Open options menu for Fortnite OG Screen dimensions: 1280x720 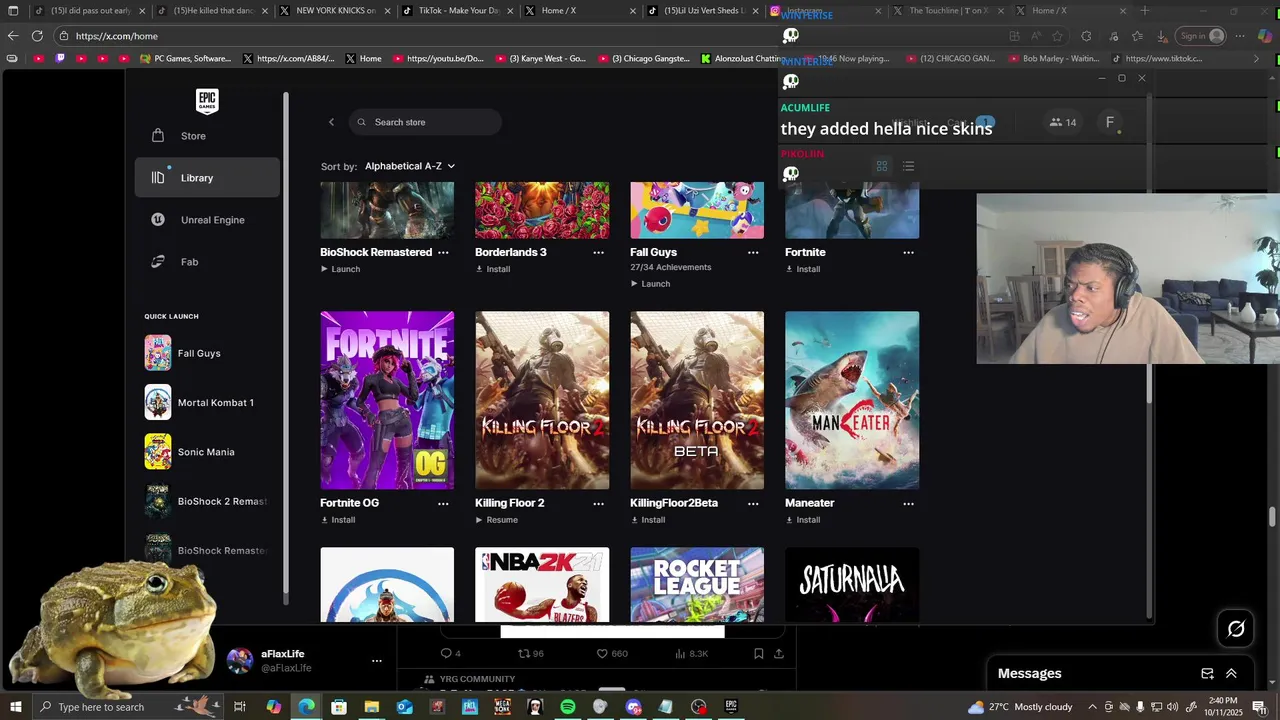tap(443, 504)
